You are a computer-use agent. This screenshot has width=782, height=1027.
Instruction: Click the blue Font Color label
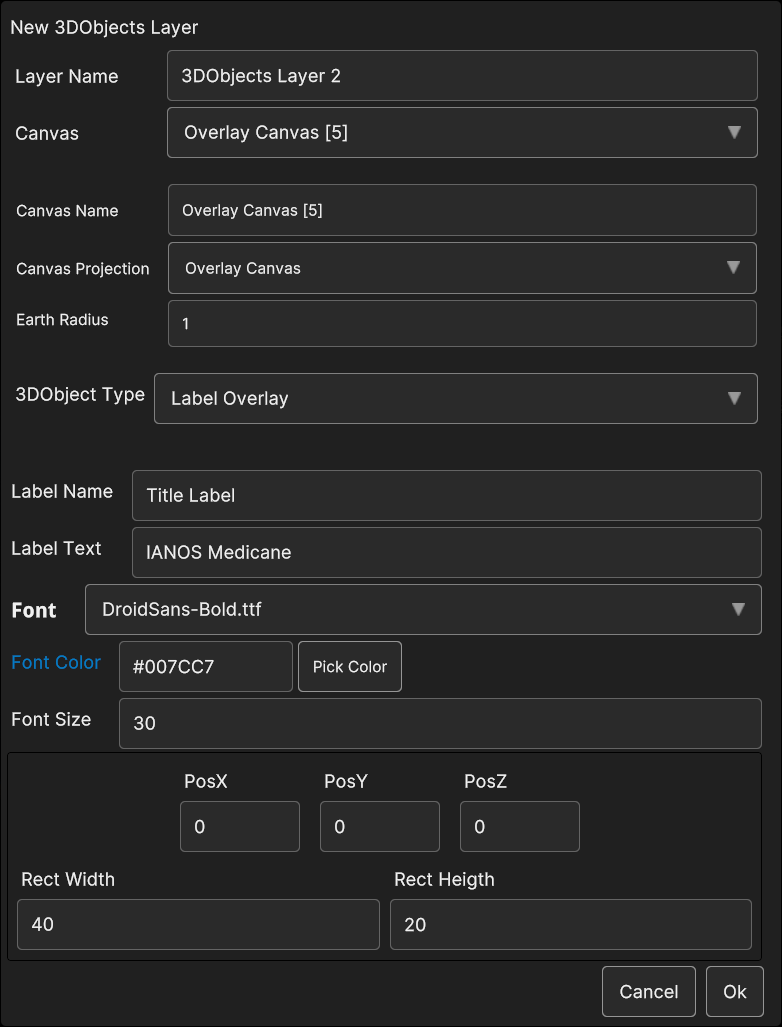click(x=56, y=662)
